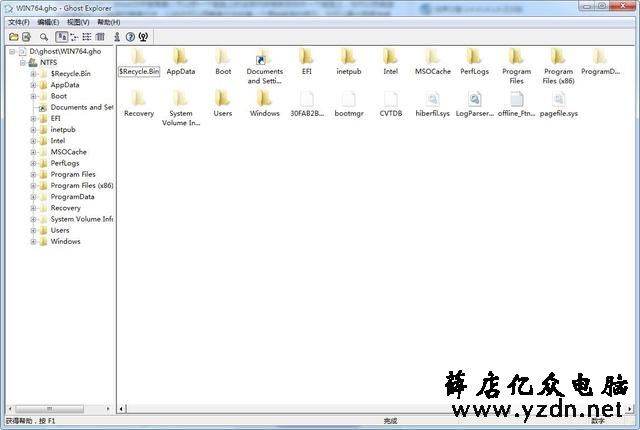640x430 pixels.
Task: Select MSOCache in the tree
Action: [69, 152]
